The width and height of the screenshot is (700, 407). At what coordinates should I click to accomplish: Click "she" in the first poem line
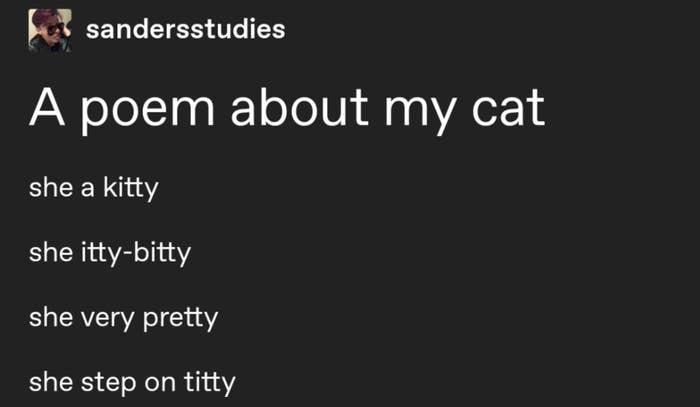tap(51, 187)
